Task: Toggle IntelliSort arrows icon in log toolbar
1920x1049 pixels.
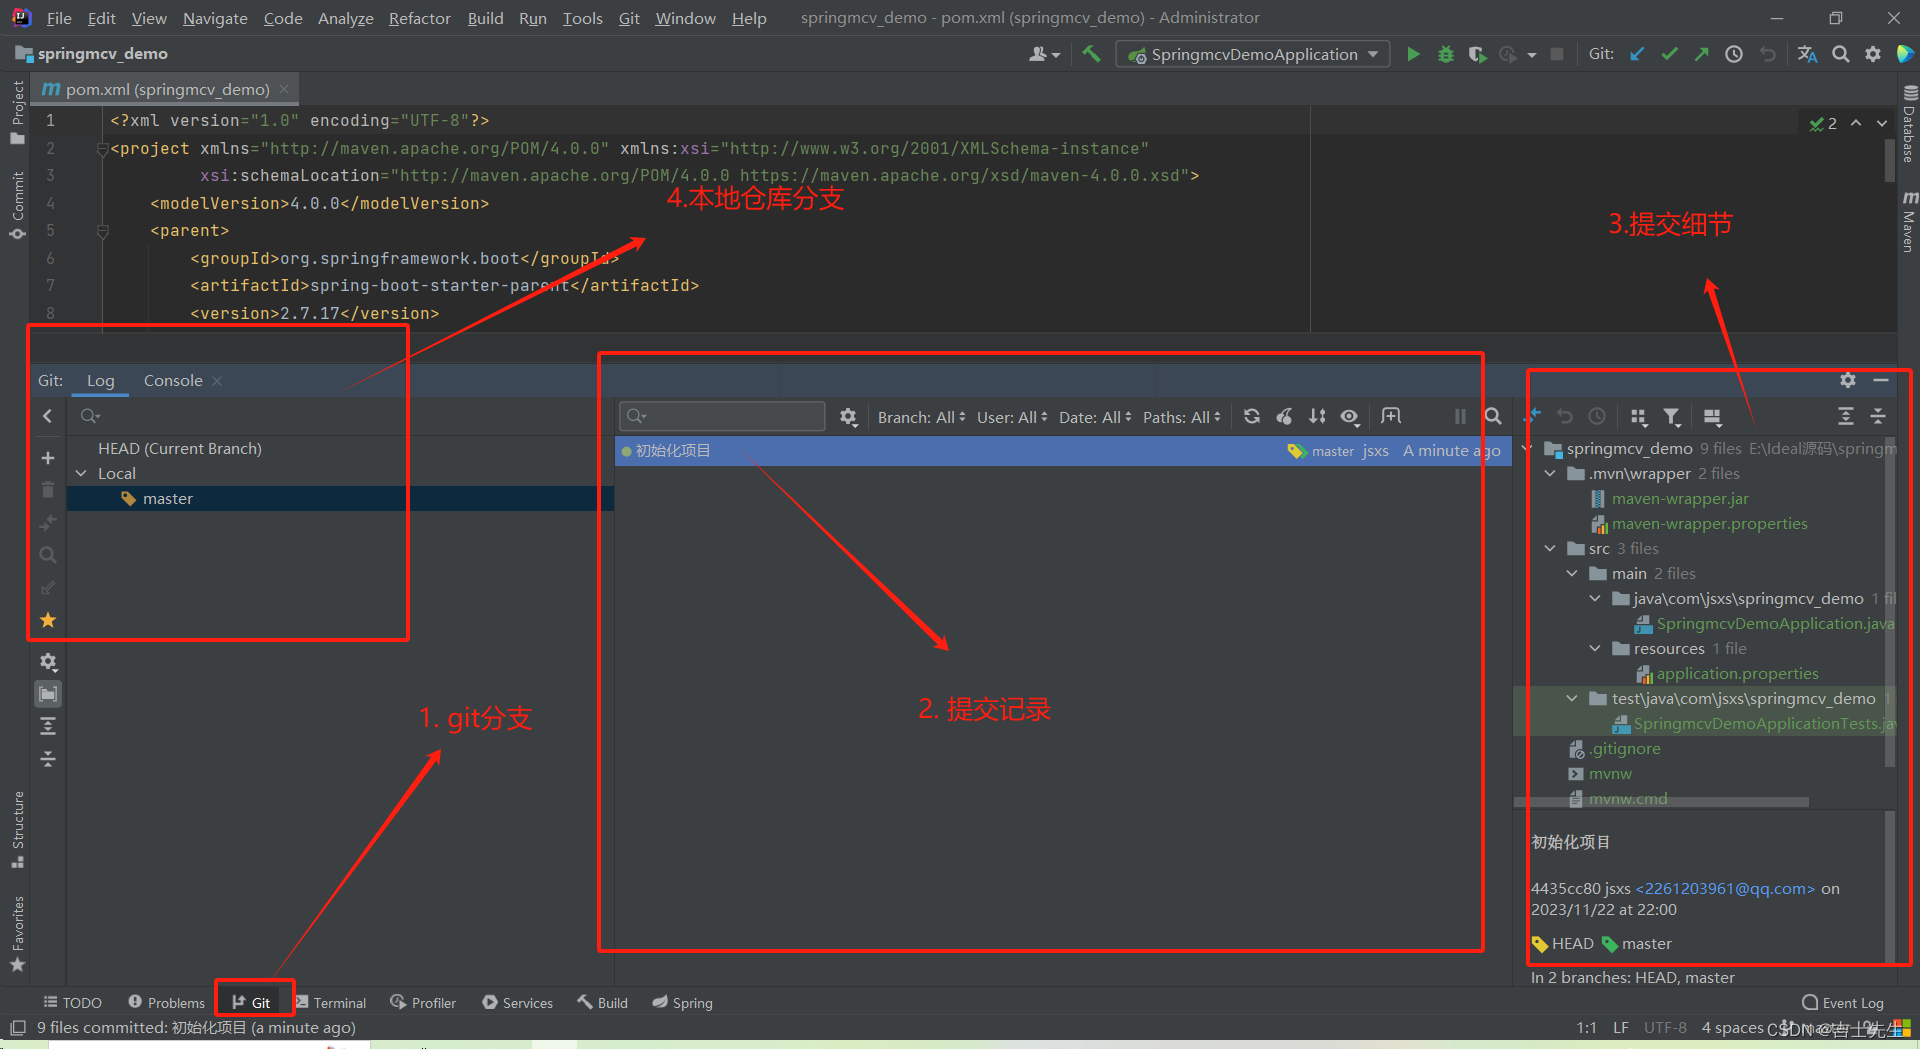Action: [x=1317, y=416]
